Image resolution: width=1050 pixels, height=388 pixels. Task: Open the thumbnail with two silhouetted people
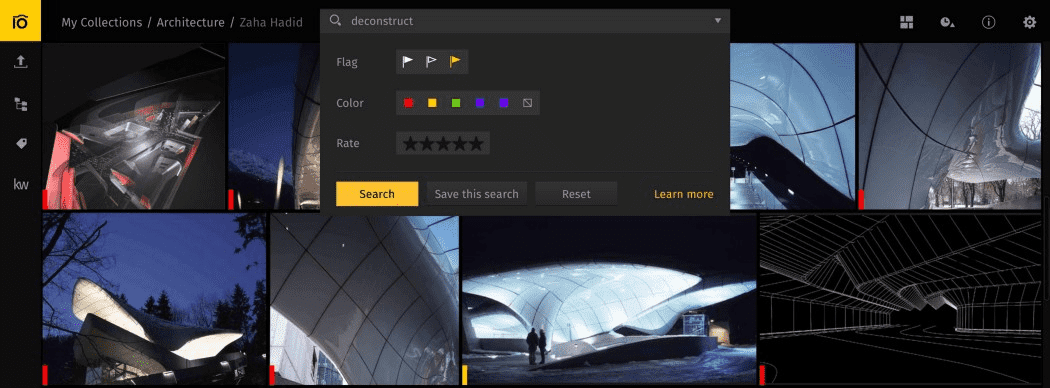click(609, 299)
